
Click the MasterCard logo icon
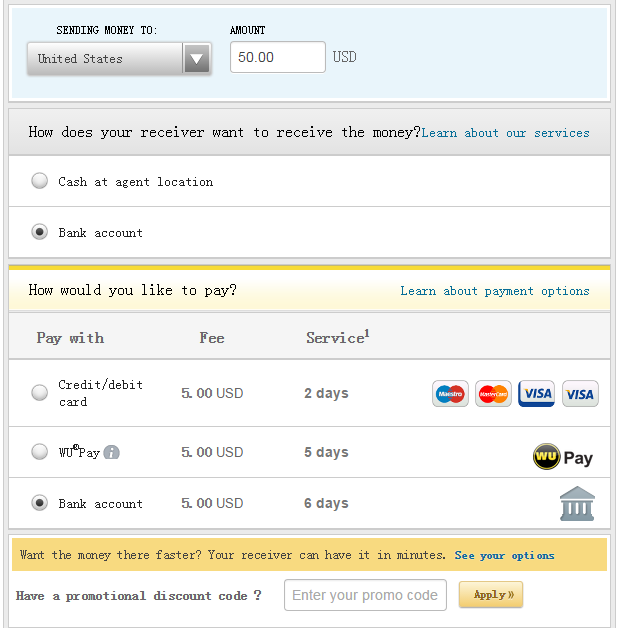pos(493,394)
